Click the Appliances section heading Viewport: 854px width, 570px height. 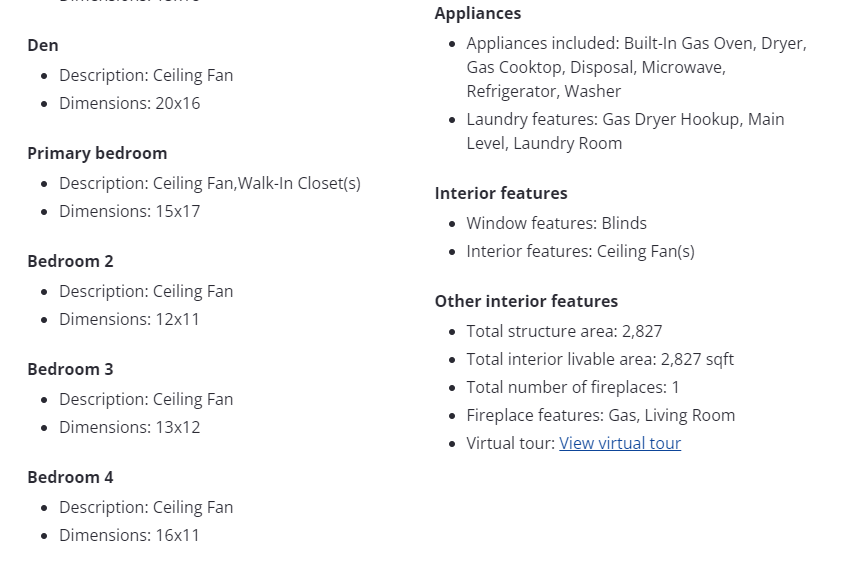[478, 13]
